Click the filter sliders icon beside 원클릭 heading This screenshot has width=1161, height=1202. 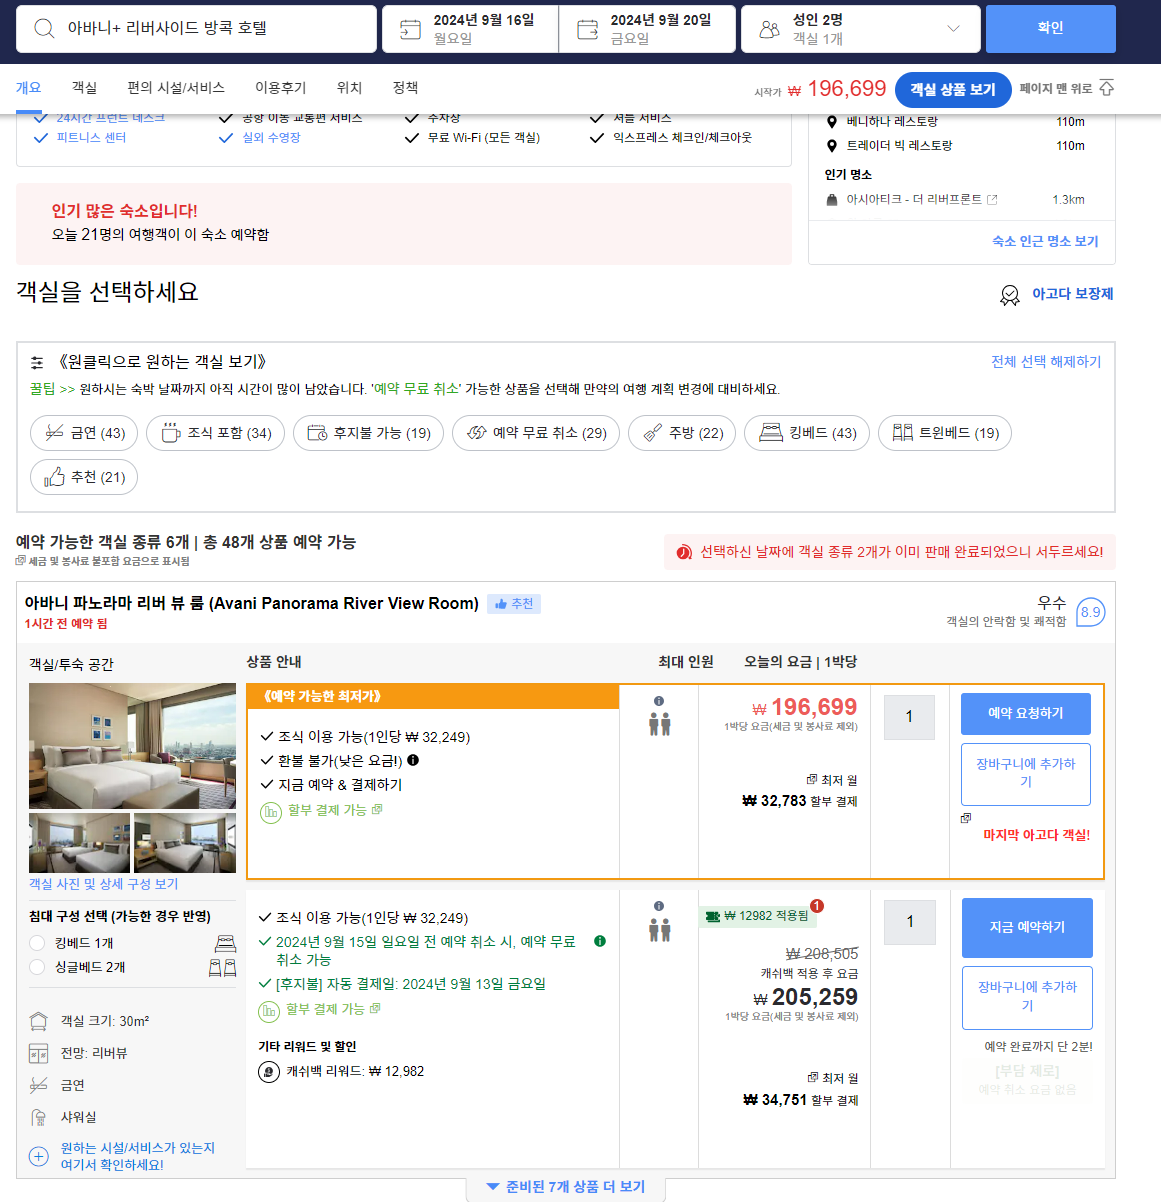37,362
